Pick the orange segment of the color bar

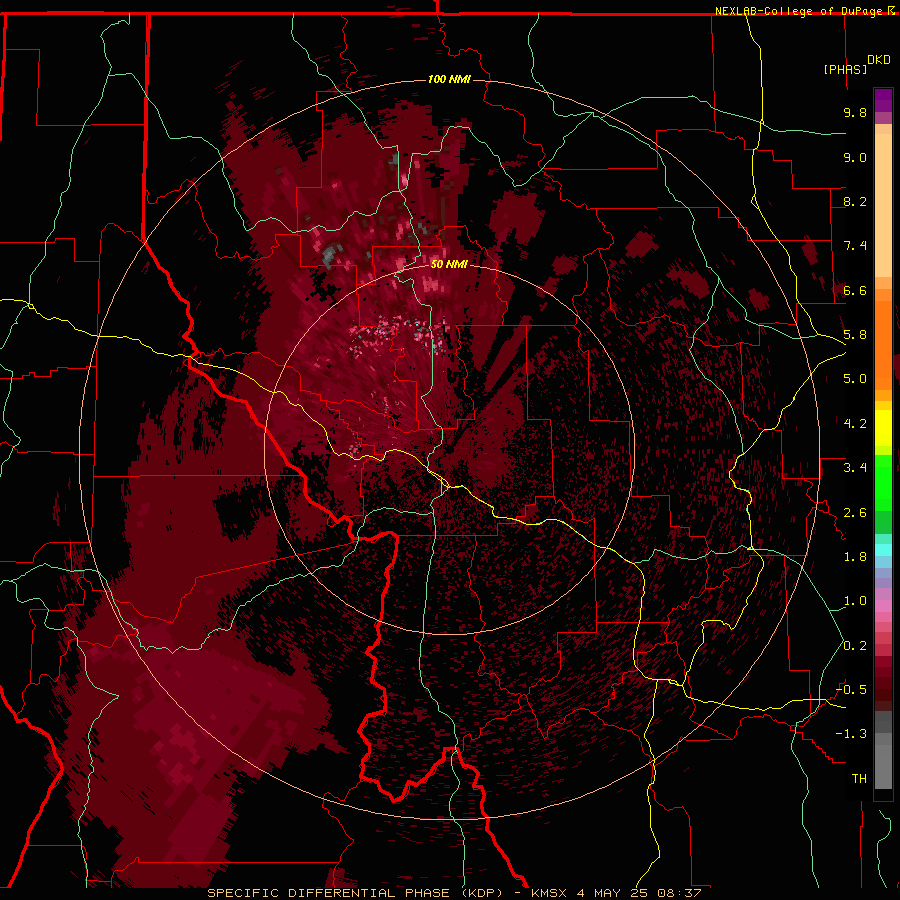883,344
